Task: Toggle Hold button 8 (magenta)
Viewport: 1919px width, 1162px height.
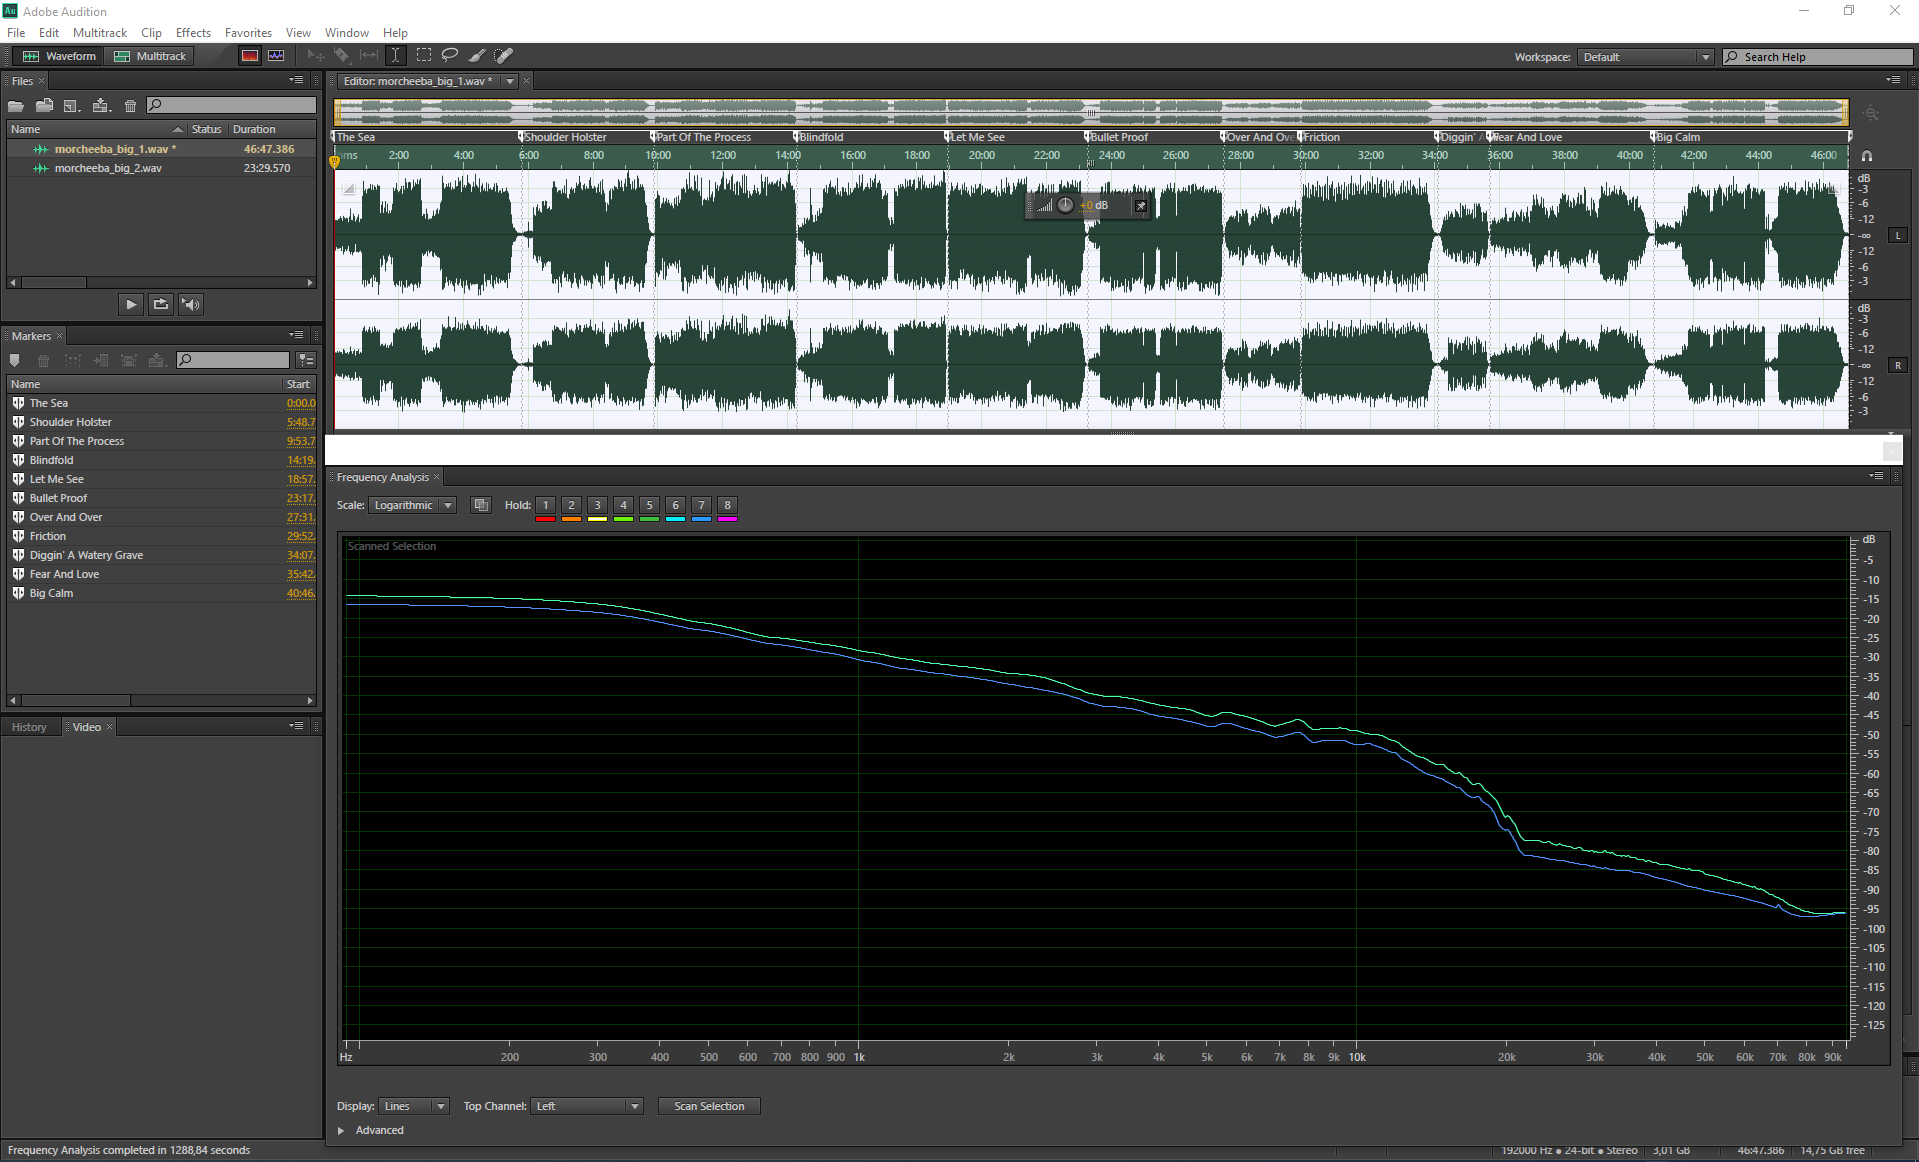Action: (727, 506)
